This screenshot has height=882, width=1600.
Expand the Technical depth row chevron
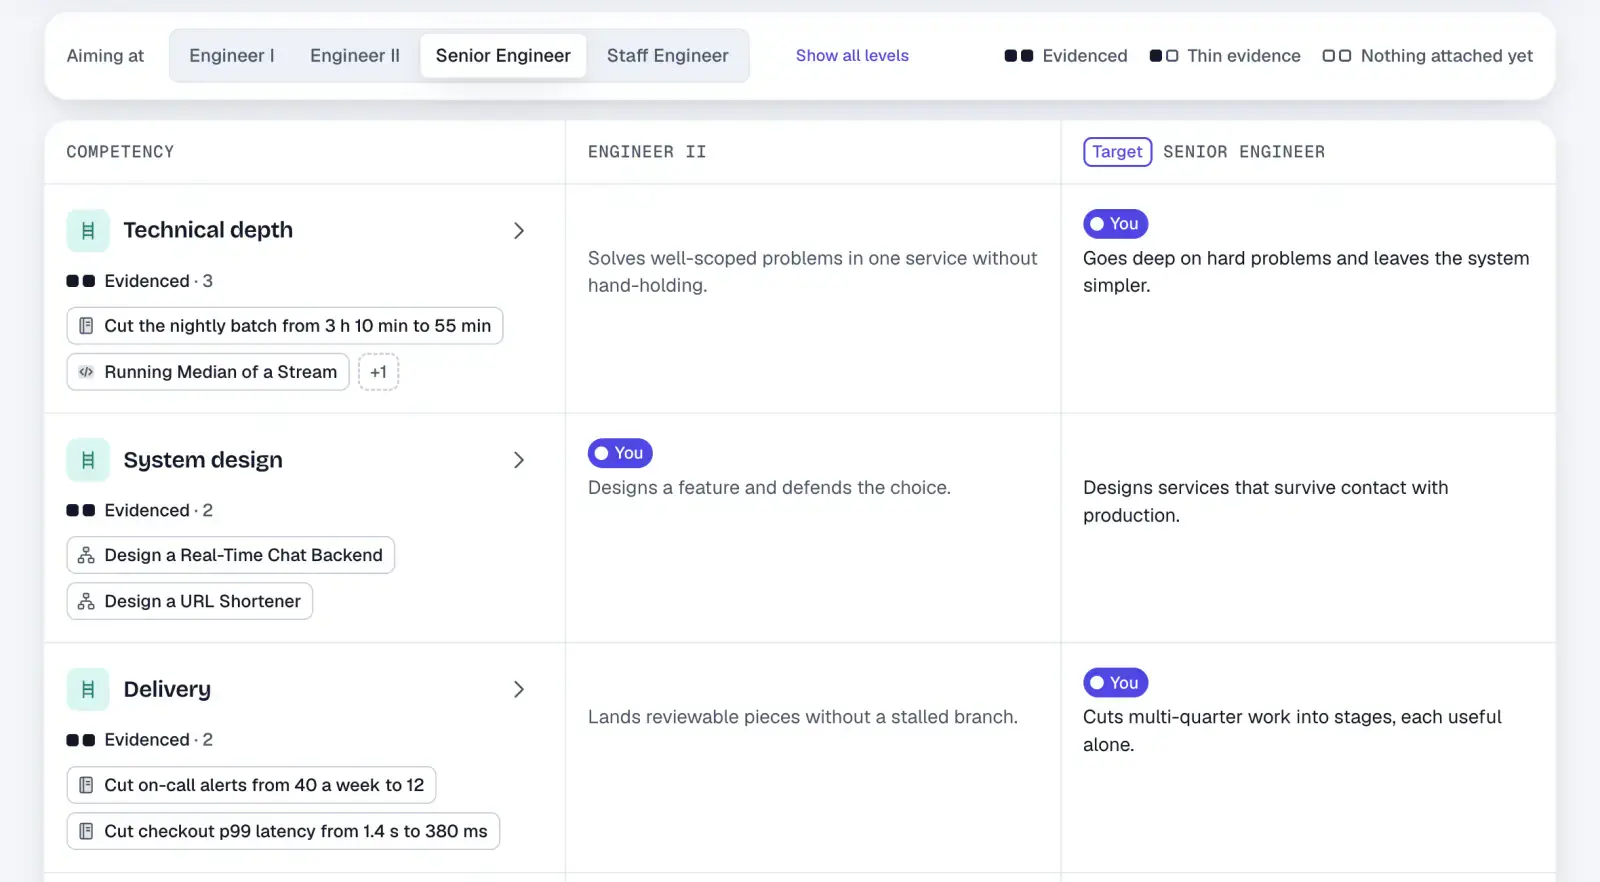(x=519, y=231)
